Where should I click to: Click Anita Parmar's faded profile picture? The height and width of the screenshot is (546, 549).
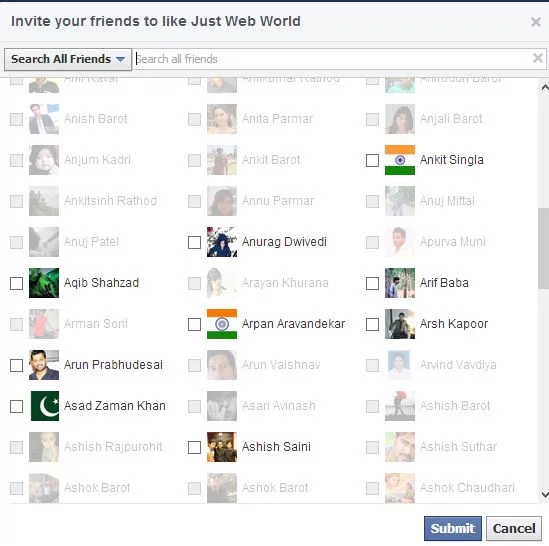click(222, 119)
